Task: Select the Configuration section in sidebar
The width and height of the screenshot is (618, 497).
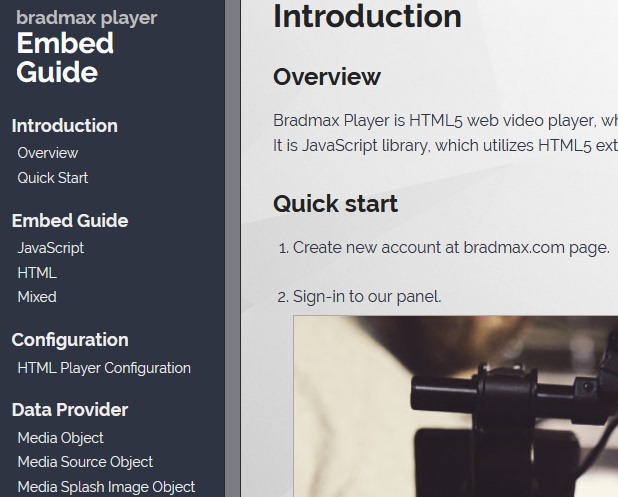Action: 69,340
